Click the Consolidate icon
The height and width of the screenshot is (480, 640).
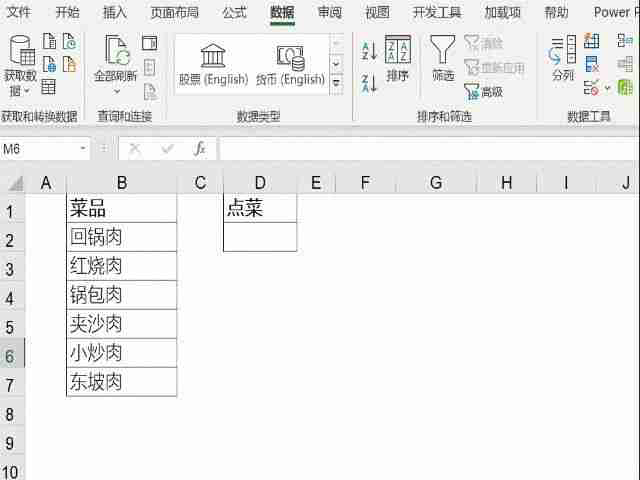625,41
